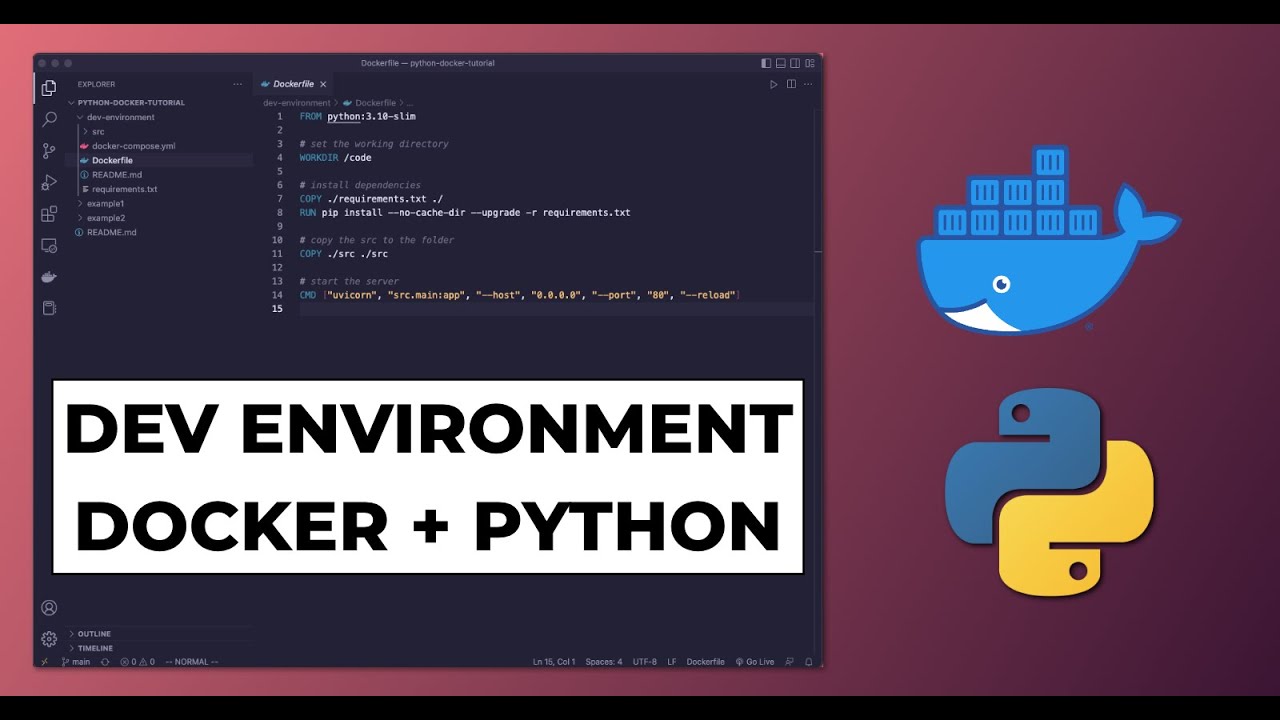
Task: Open the Remote Explorer view
Action: pos(49,245)
